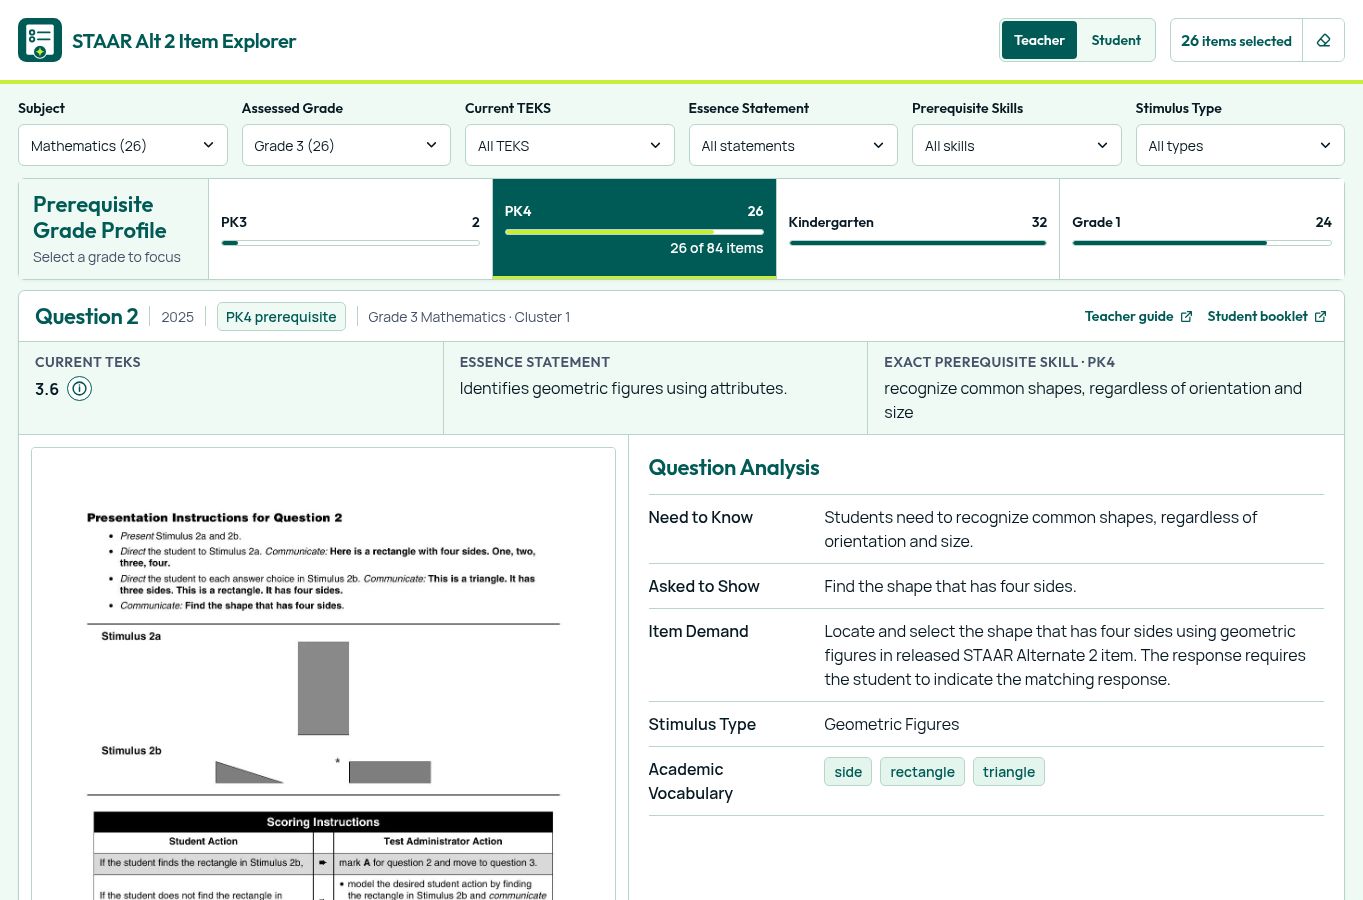1363x900 pixels.
Task: Click the Kindergarten progress bar
Action: click(918, 243)
